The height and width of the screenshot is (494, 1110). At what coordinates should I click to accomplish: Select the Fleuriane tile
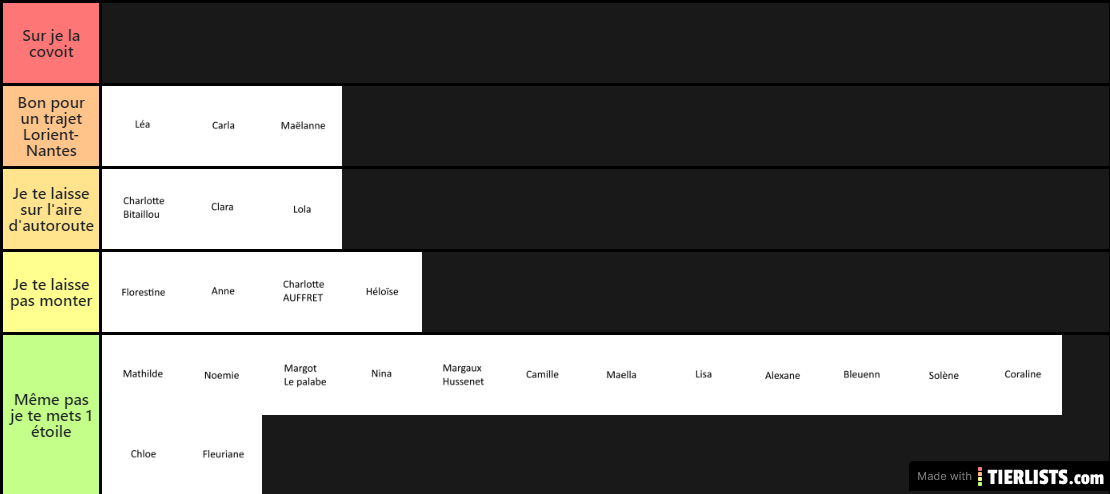tap(222, 454)
